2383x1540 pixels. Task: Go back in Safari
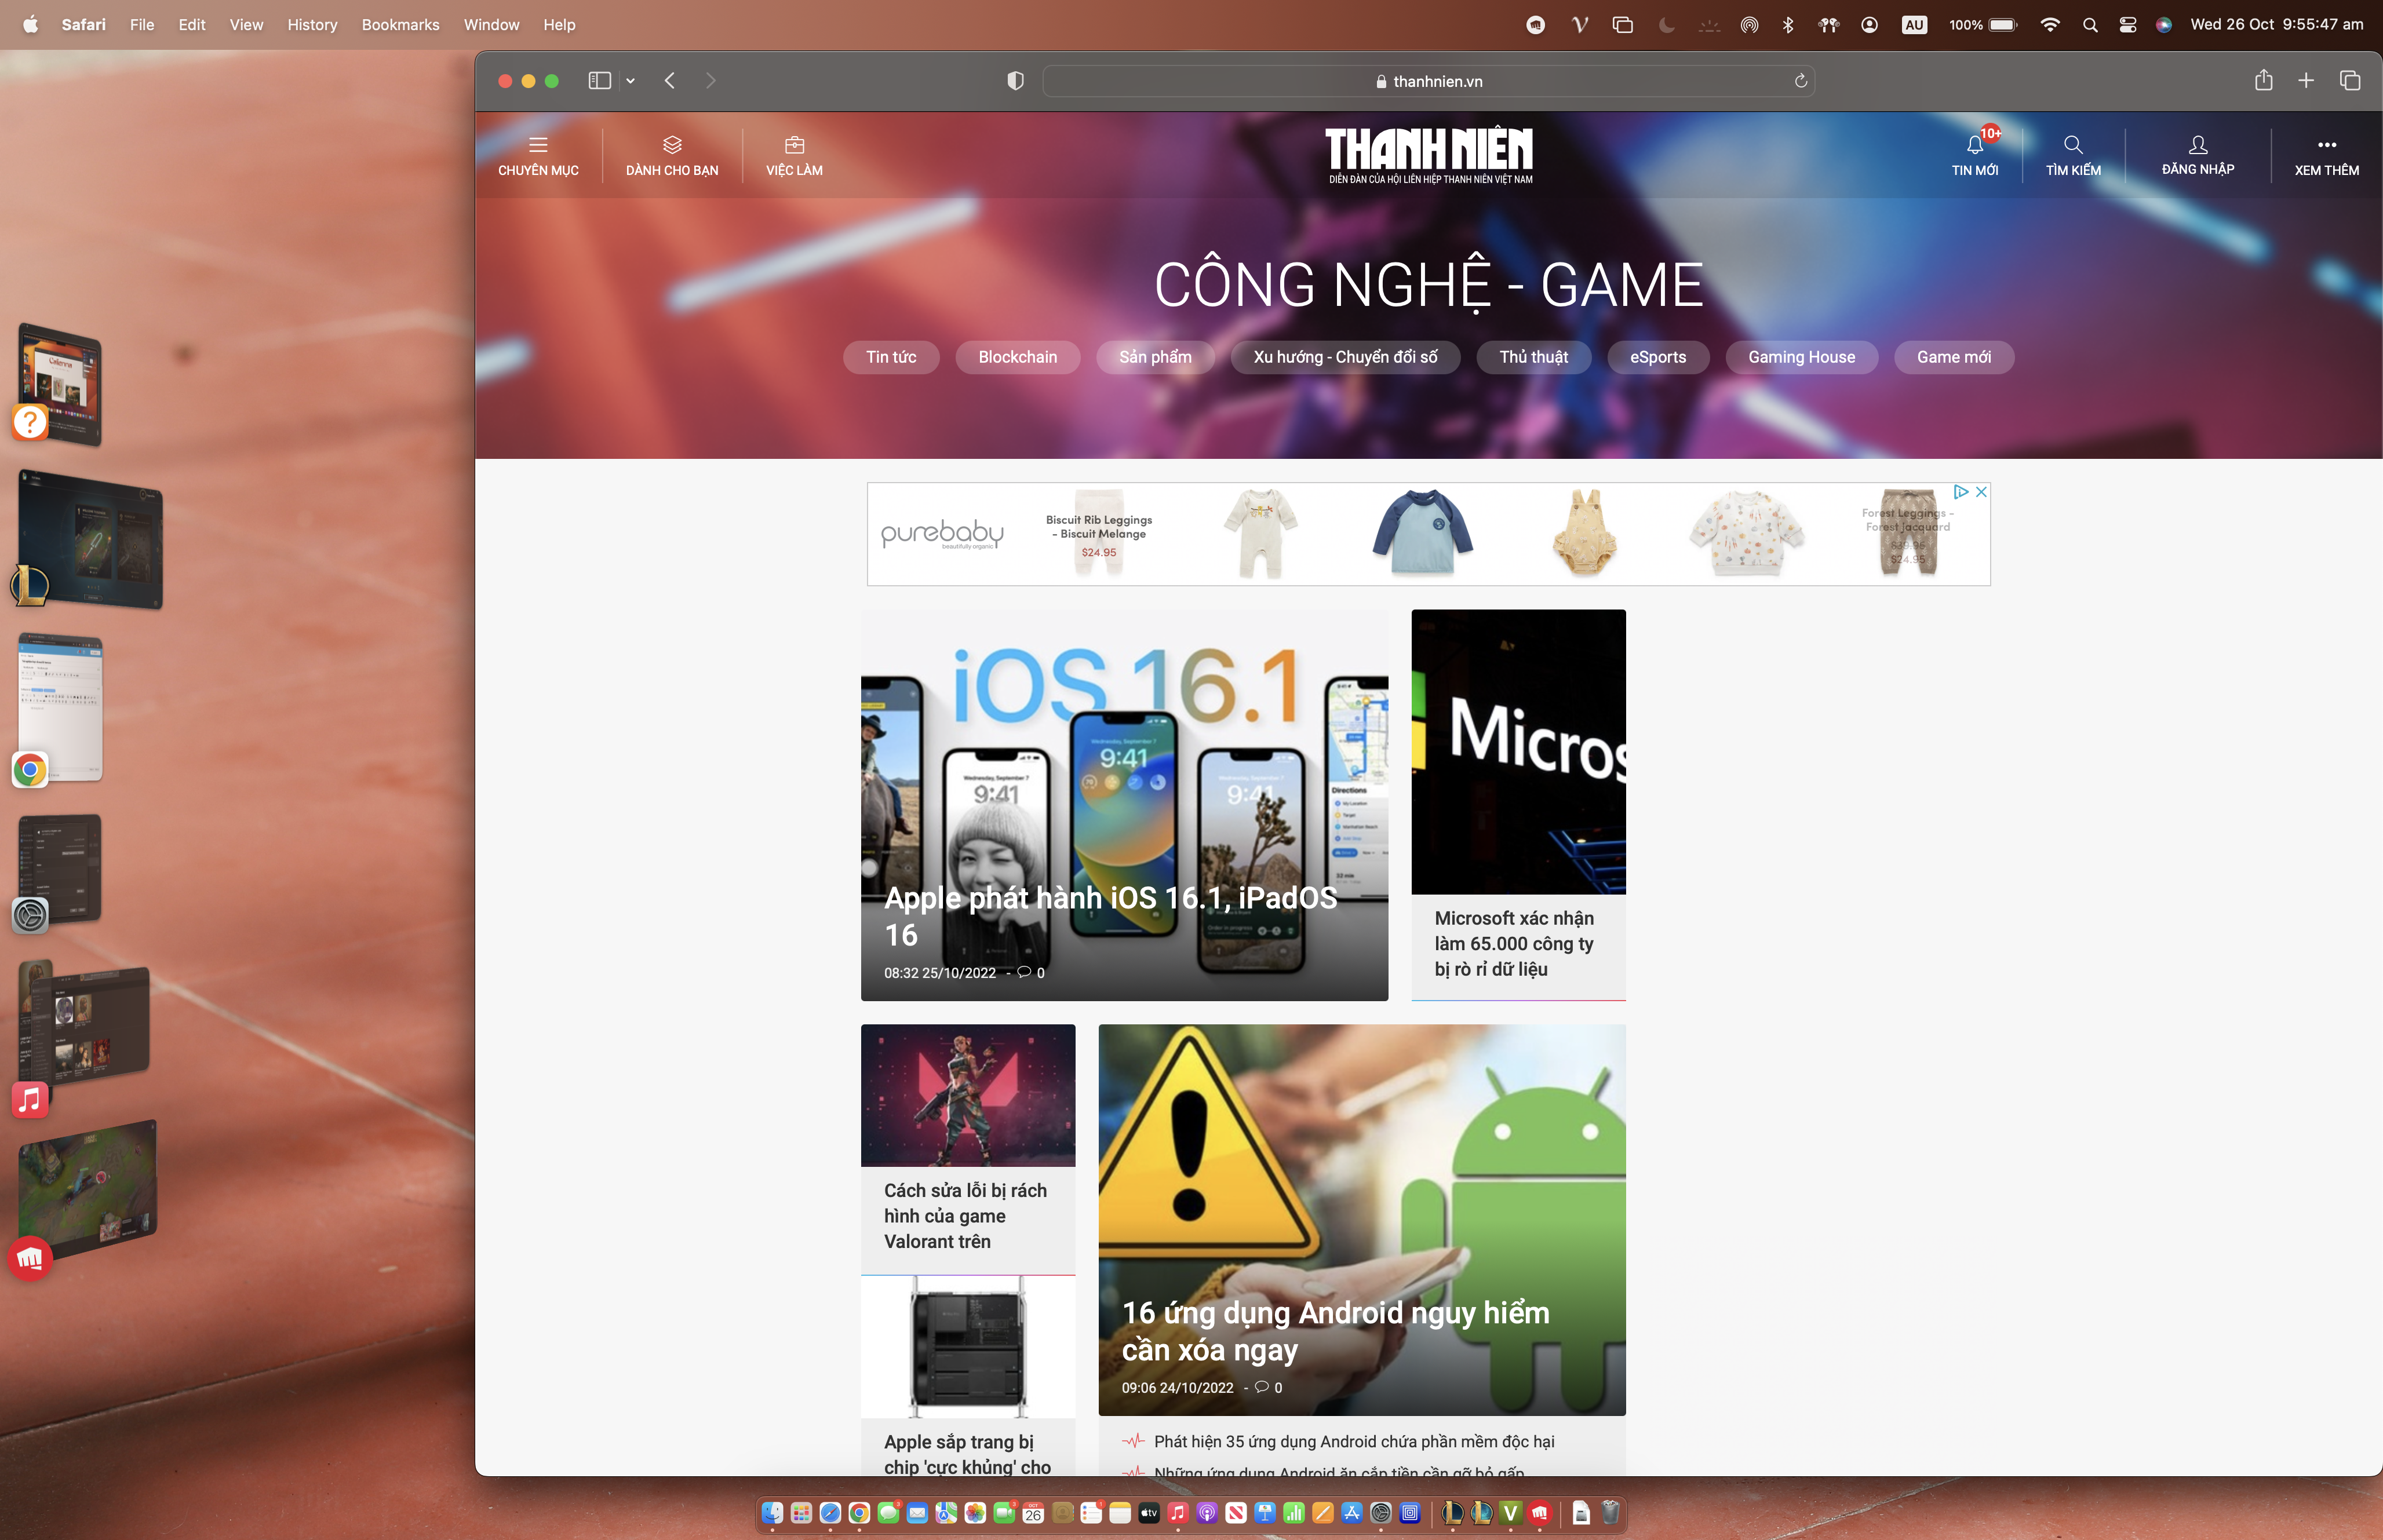click(670, 81)
